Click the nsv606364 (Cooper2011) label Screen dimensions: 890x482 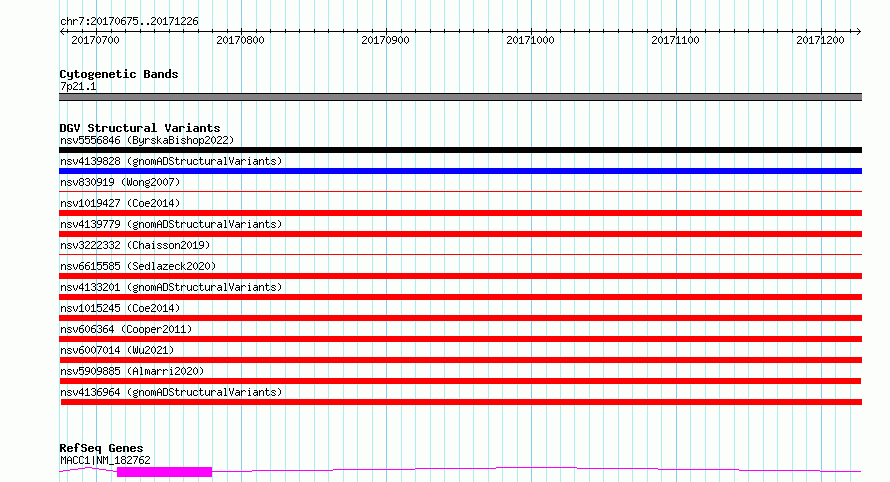[x=126, y=329]
